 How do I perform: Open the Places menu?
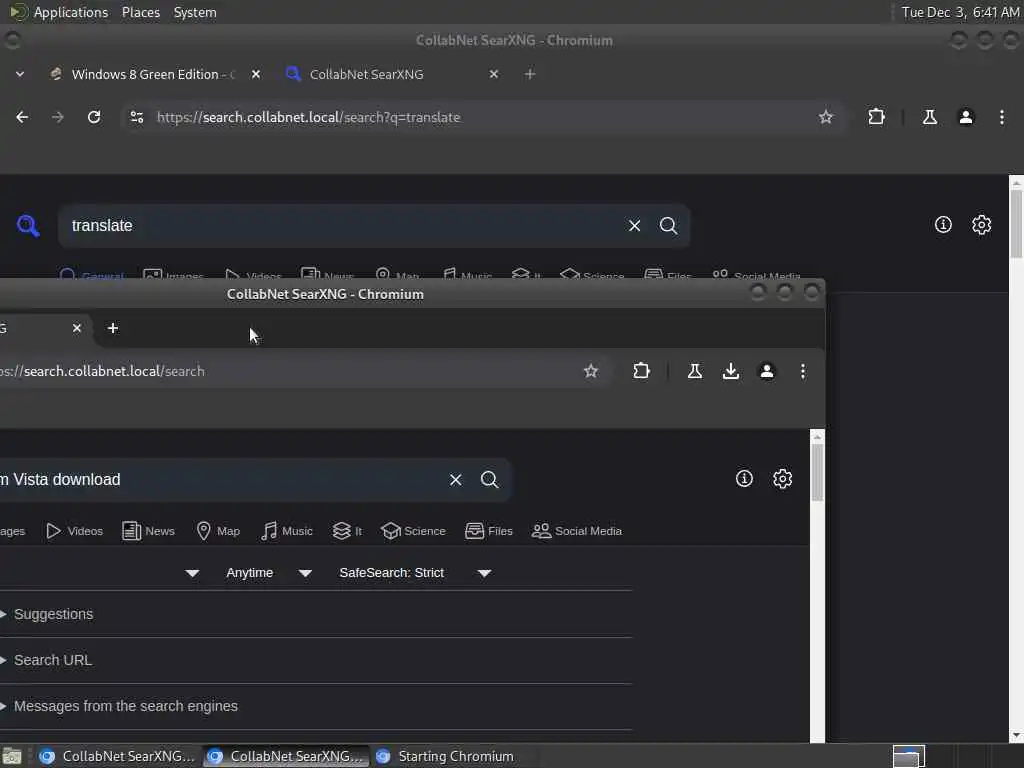pyautogui.click(x=140, y=12)
